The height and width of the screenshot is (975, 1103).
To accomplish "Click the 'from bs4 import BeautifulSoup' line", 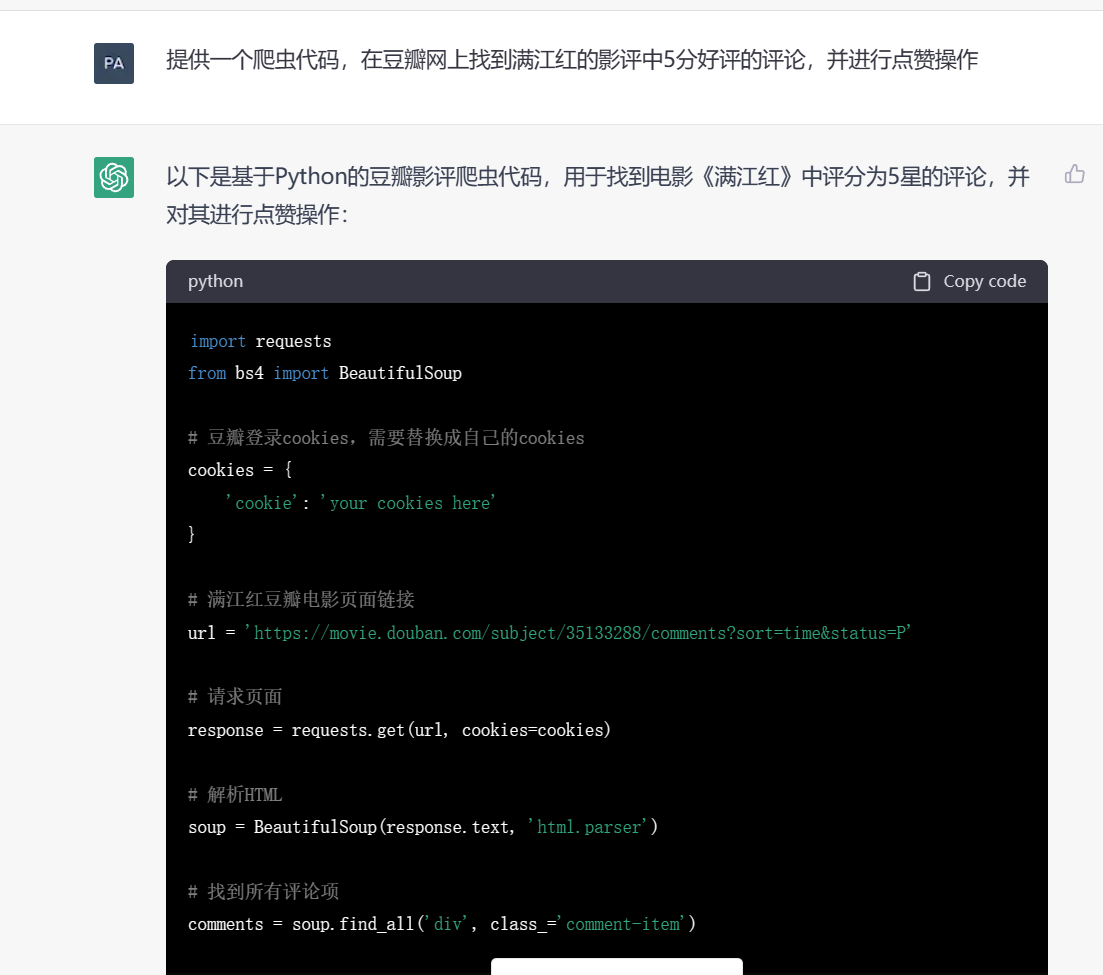I will (x=325, y=374).
